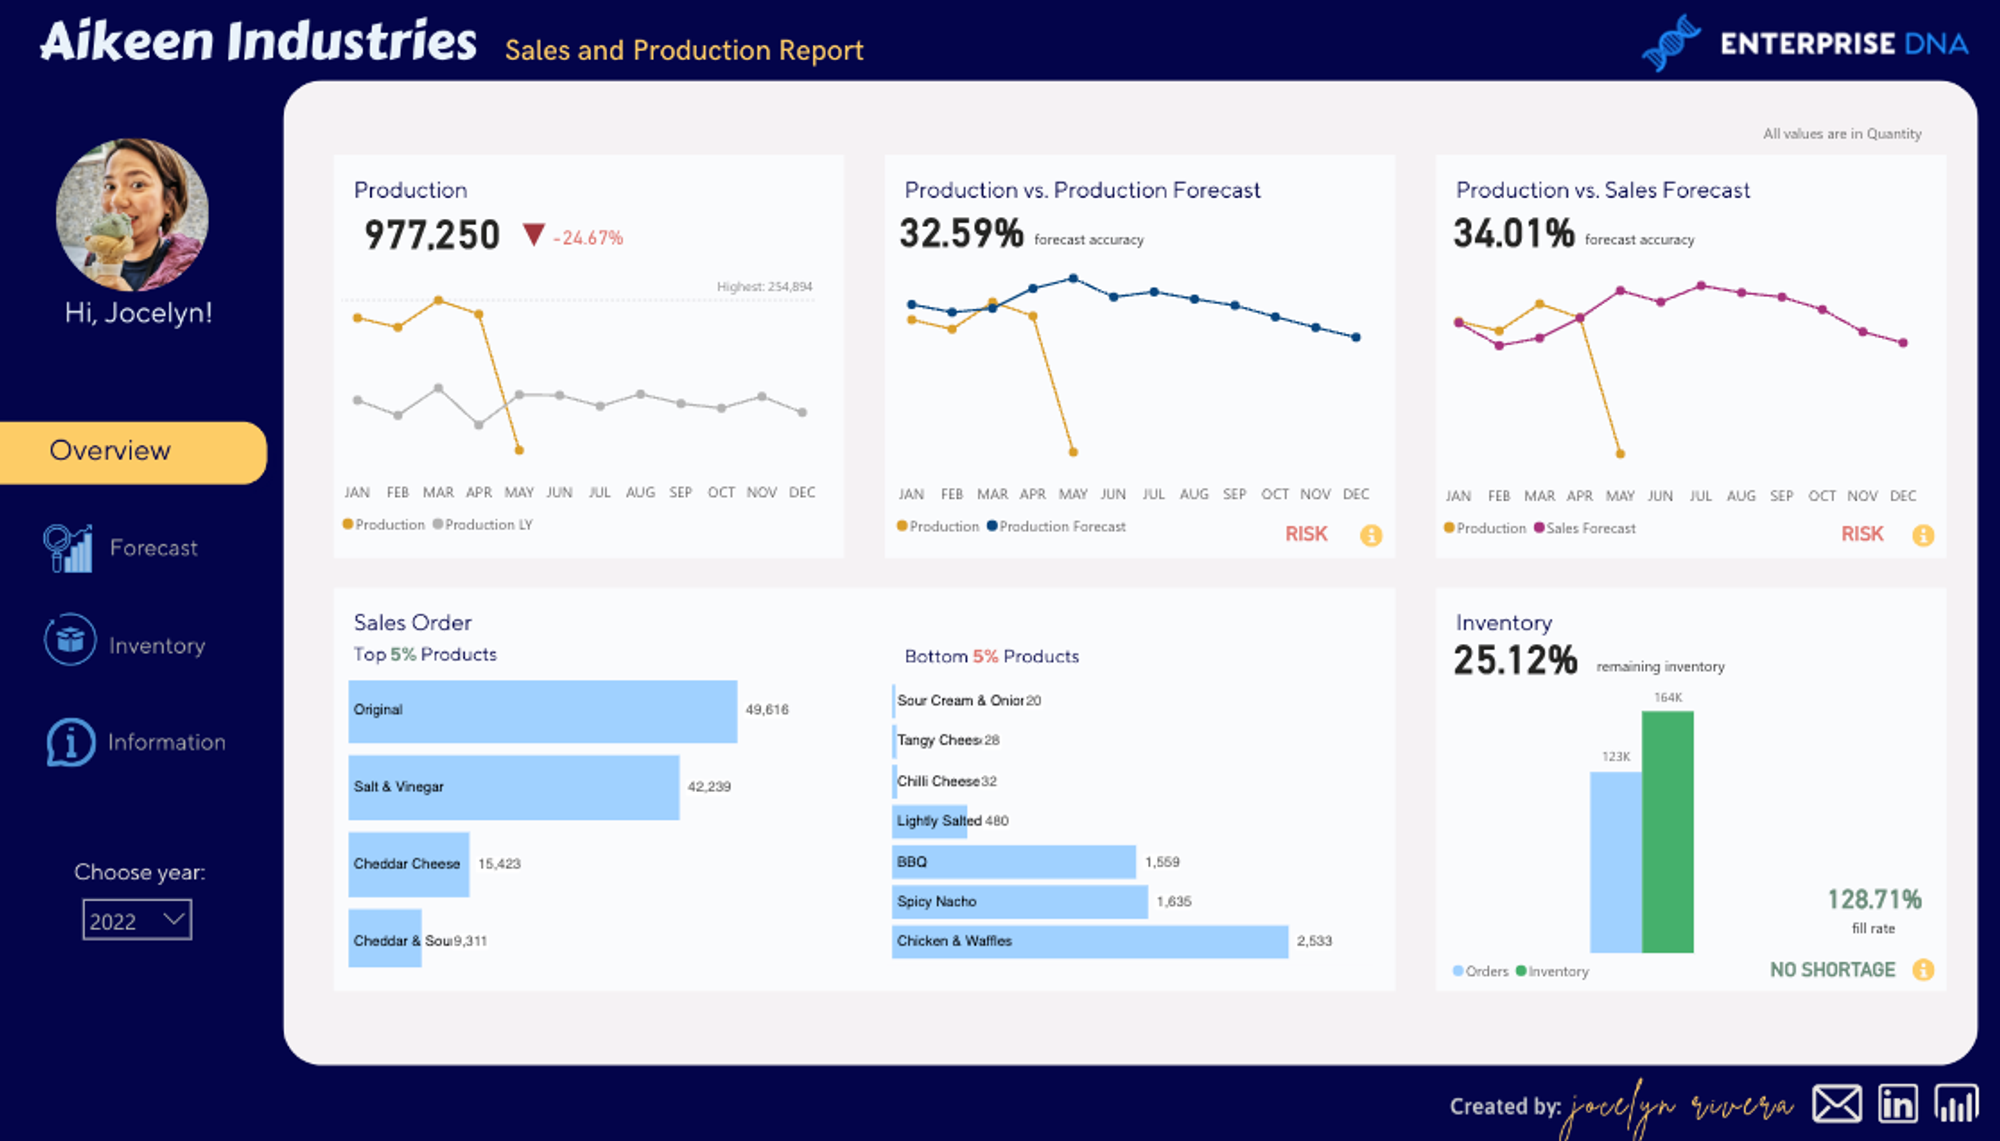Select the Forecast magnifier icon in sidebar

click(x=66, y=548)
